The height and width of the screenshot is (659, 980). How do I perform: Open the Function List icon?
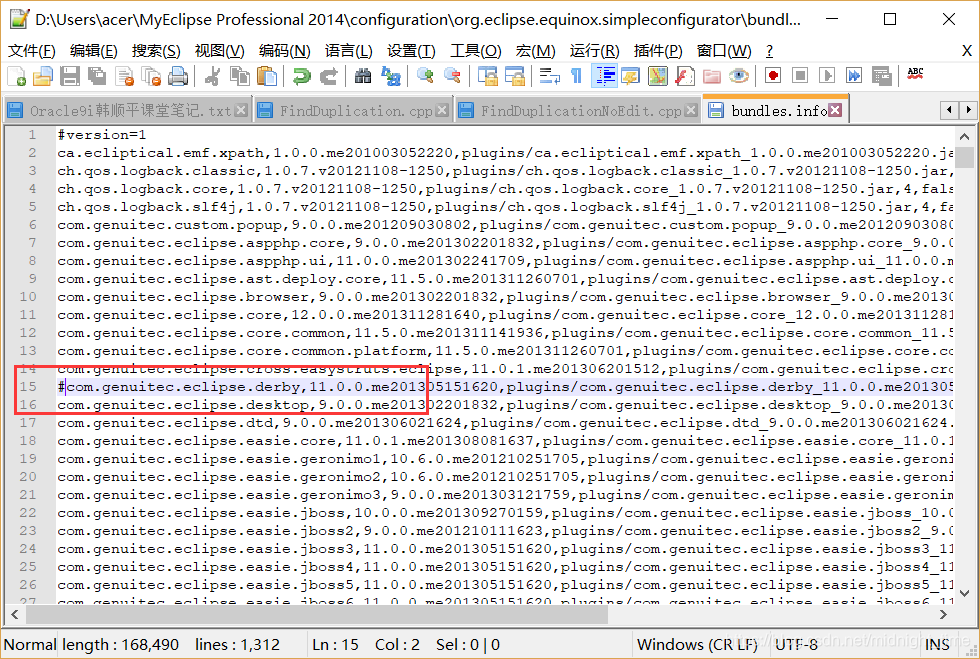[684, 76]
